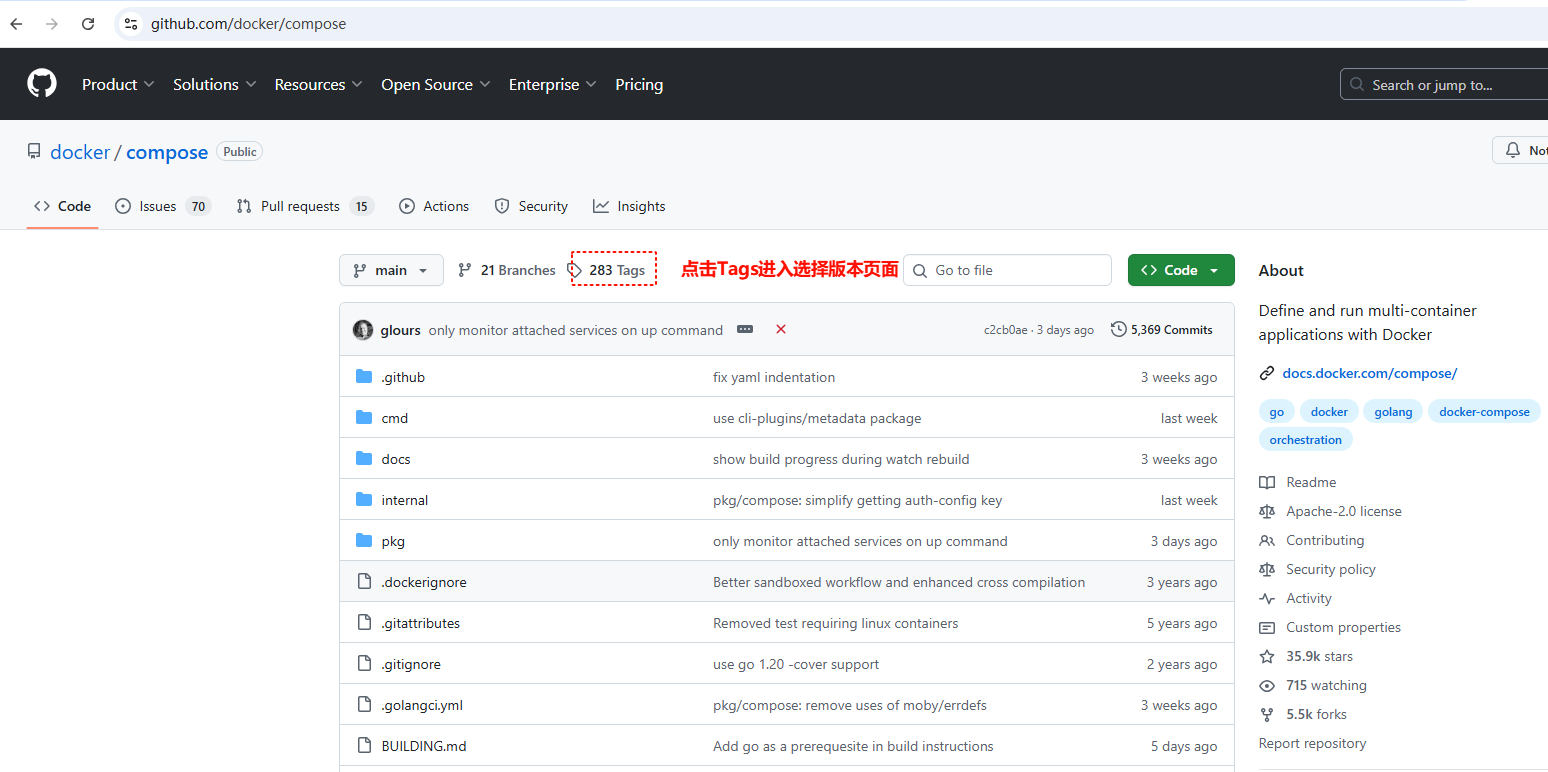Click the cmd folder icon

[x=364, y=418]
